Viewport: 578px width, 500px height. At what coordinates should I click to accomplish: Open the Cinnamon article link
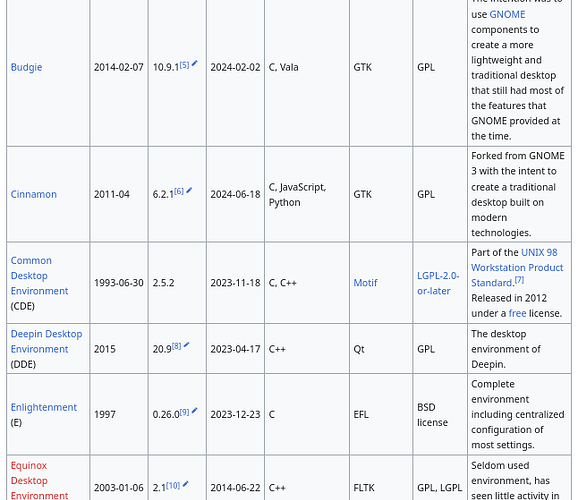tap(34, 194)
